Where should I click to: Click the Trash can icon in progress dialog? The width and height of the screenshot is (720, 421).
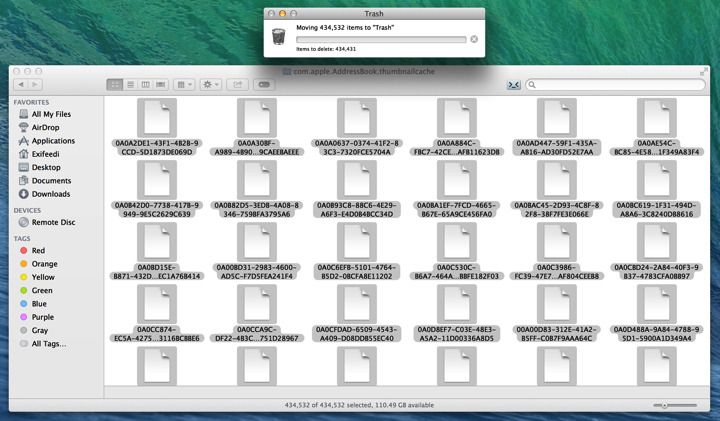(x=279, y=36)
